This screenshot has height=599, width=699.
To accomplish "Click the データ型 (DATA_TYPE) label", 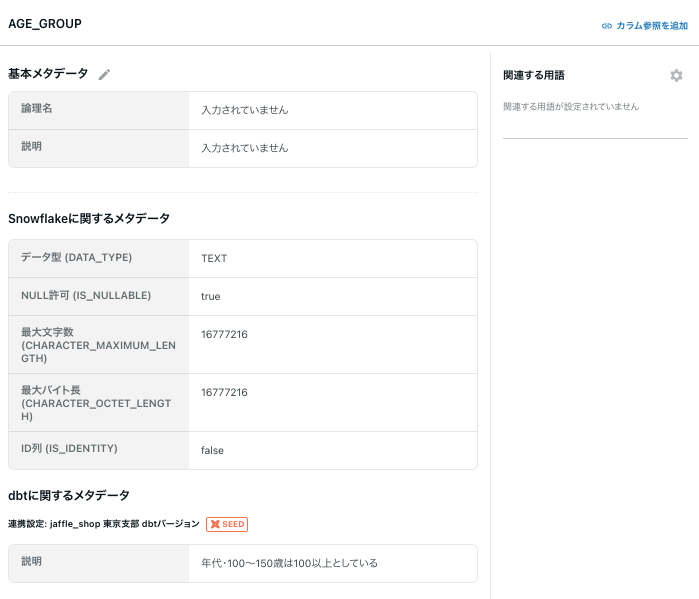I will pyautogui.click(x=77, y=257).
